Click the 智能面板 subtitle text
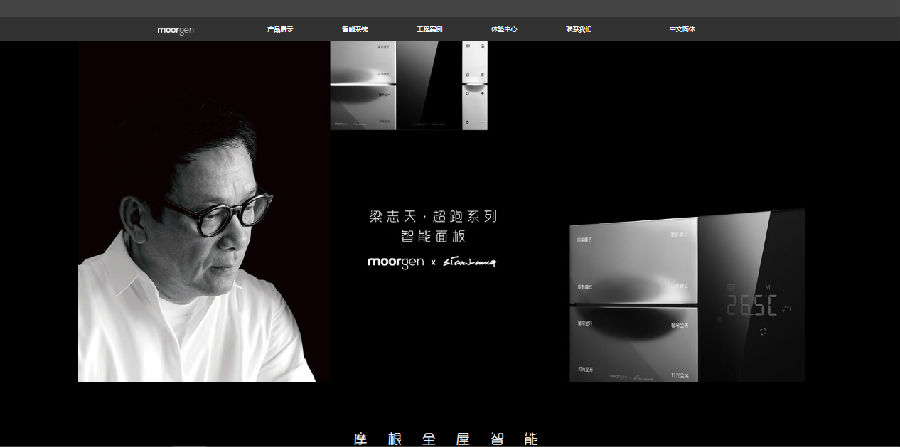900x447 pixels. point(433,236)
